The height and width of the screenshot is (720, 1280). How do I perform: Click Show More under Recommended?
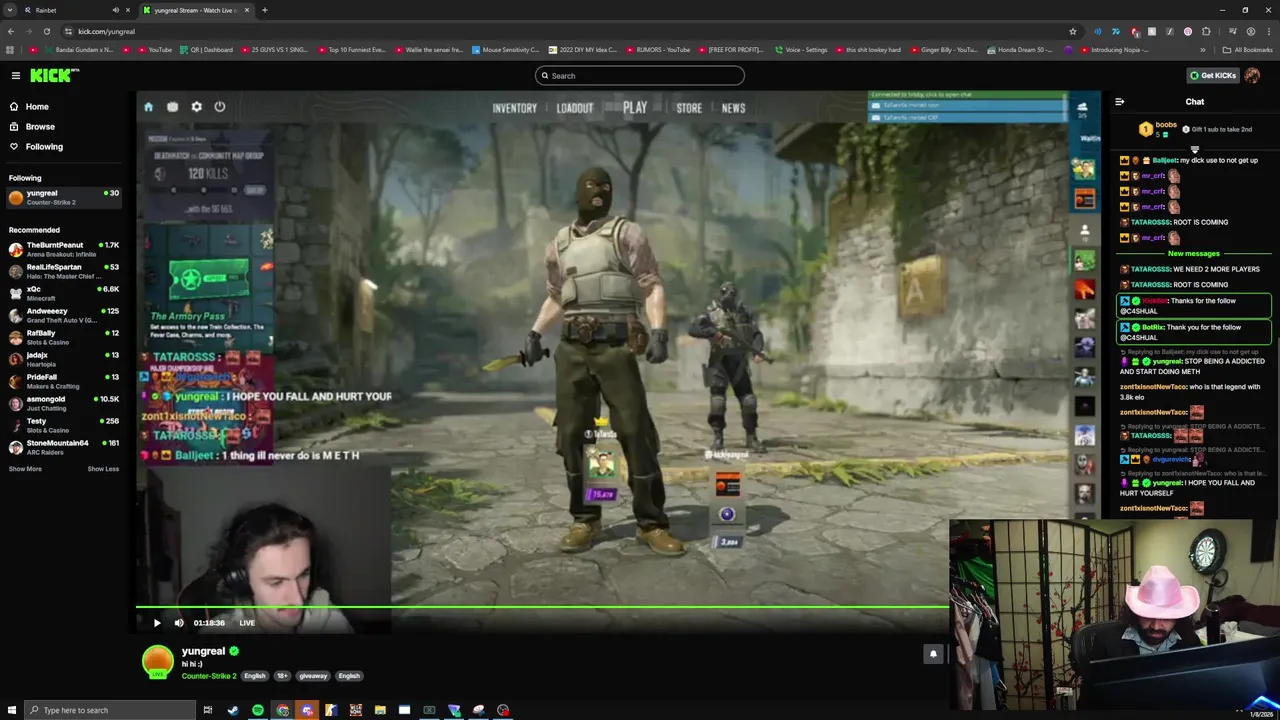tap(25, 469)
